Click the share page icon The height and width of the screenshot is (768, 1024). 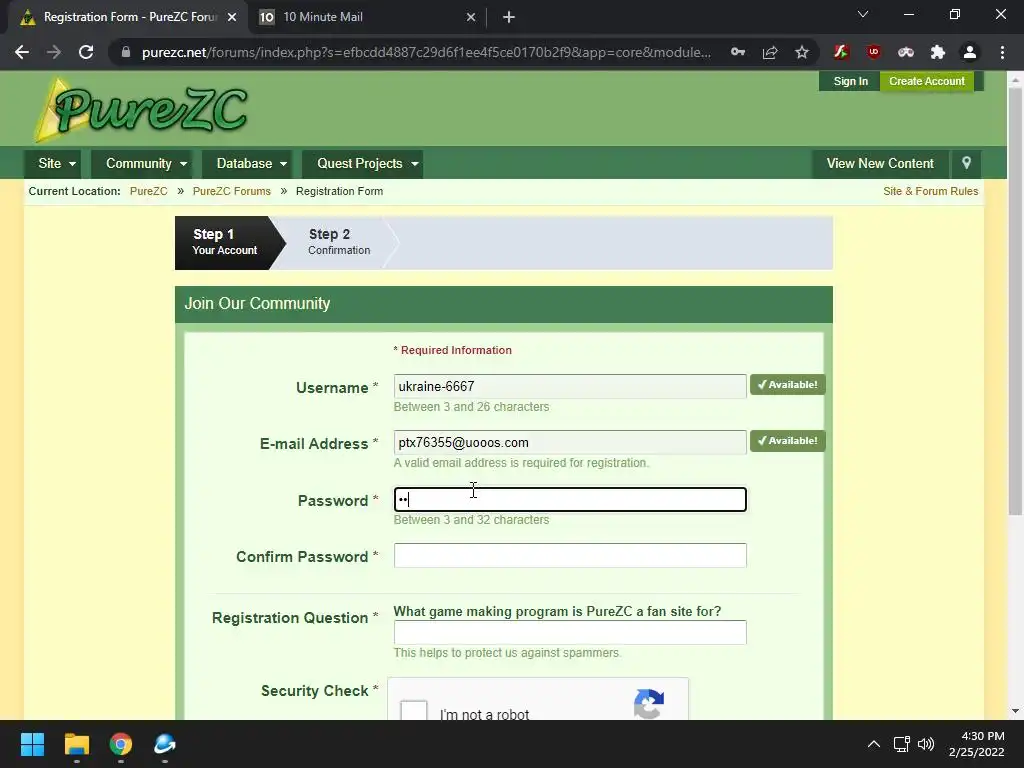tap(770, 52)
